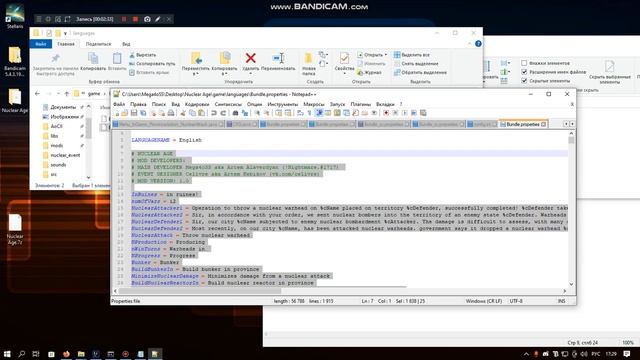Viewport: 640px width, 360px height.
Task: Toggle the highlighted indent guide toolbar icon
Action: [319, 113]
